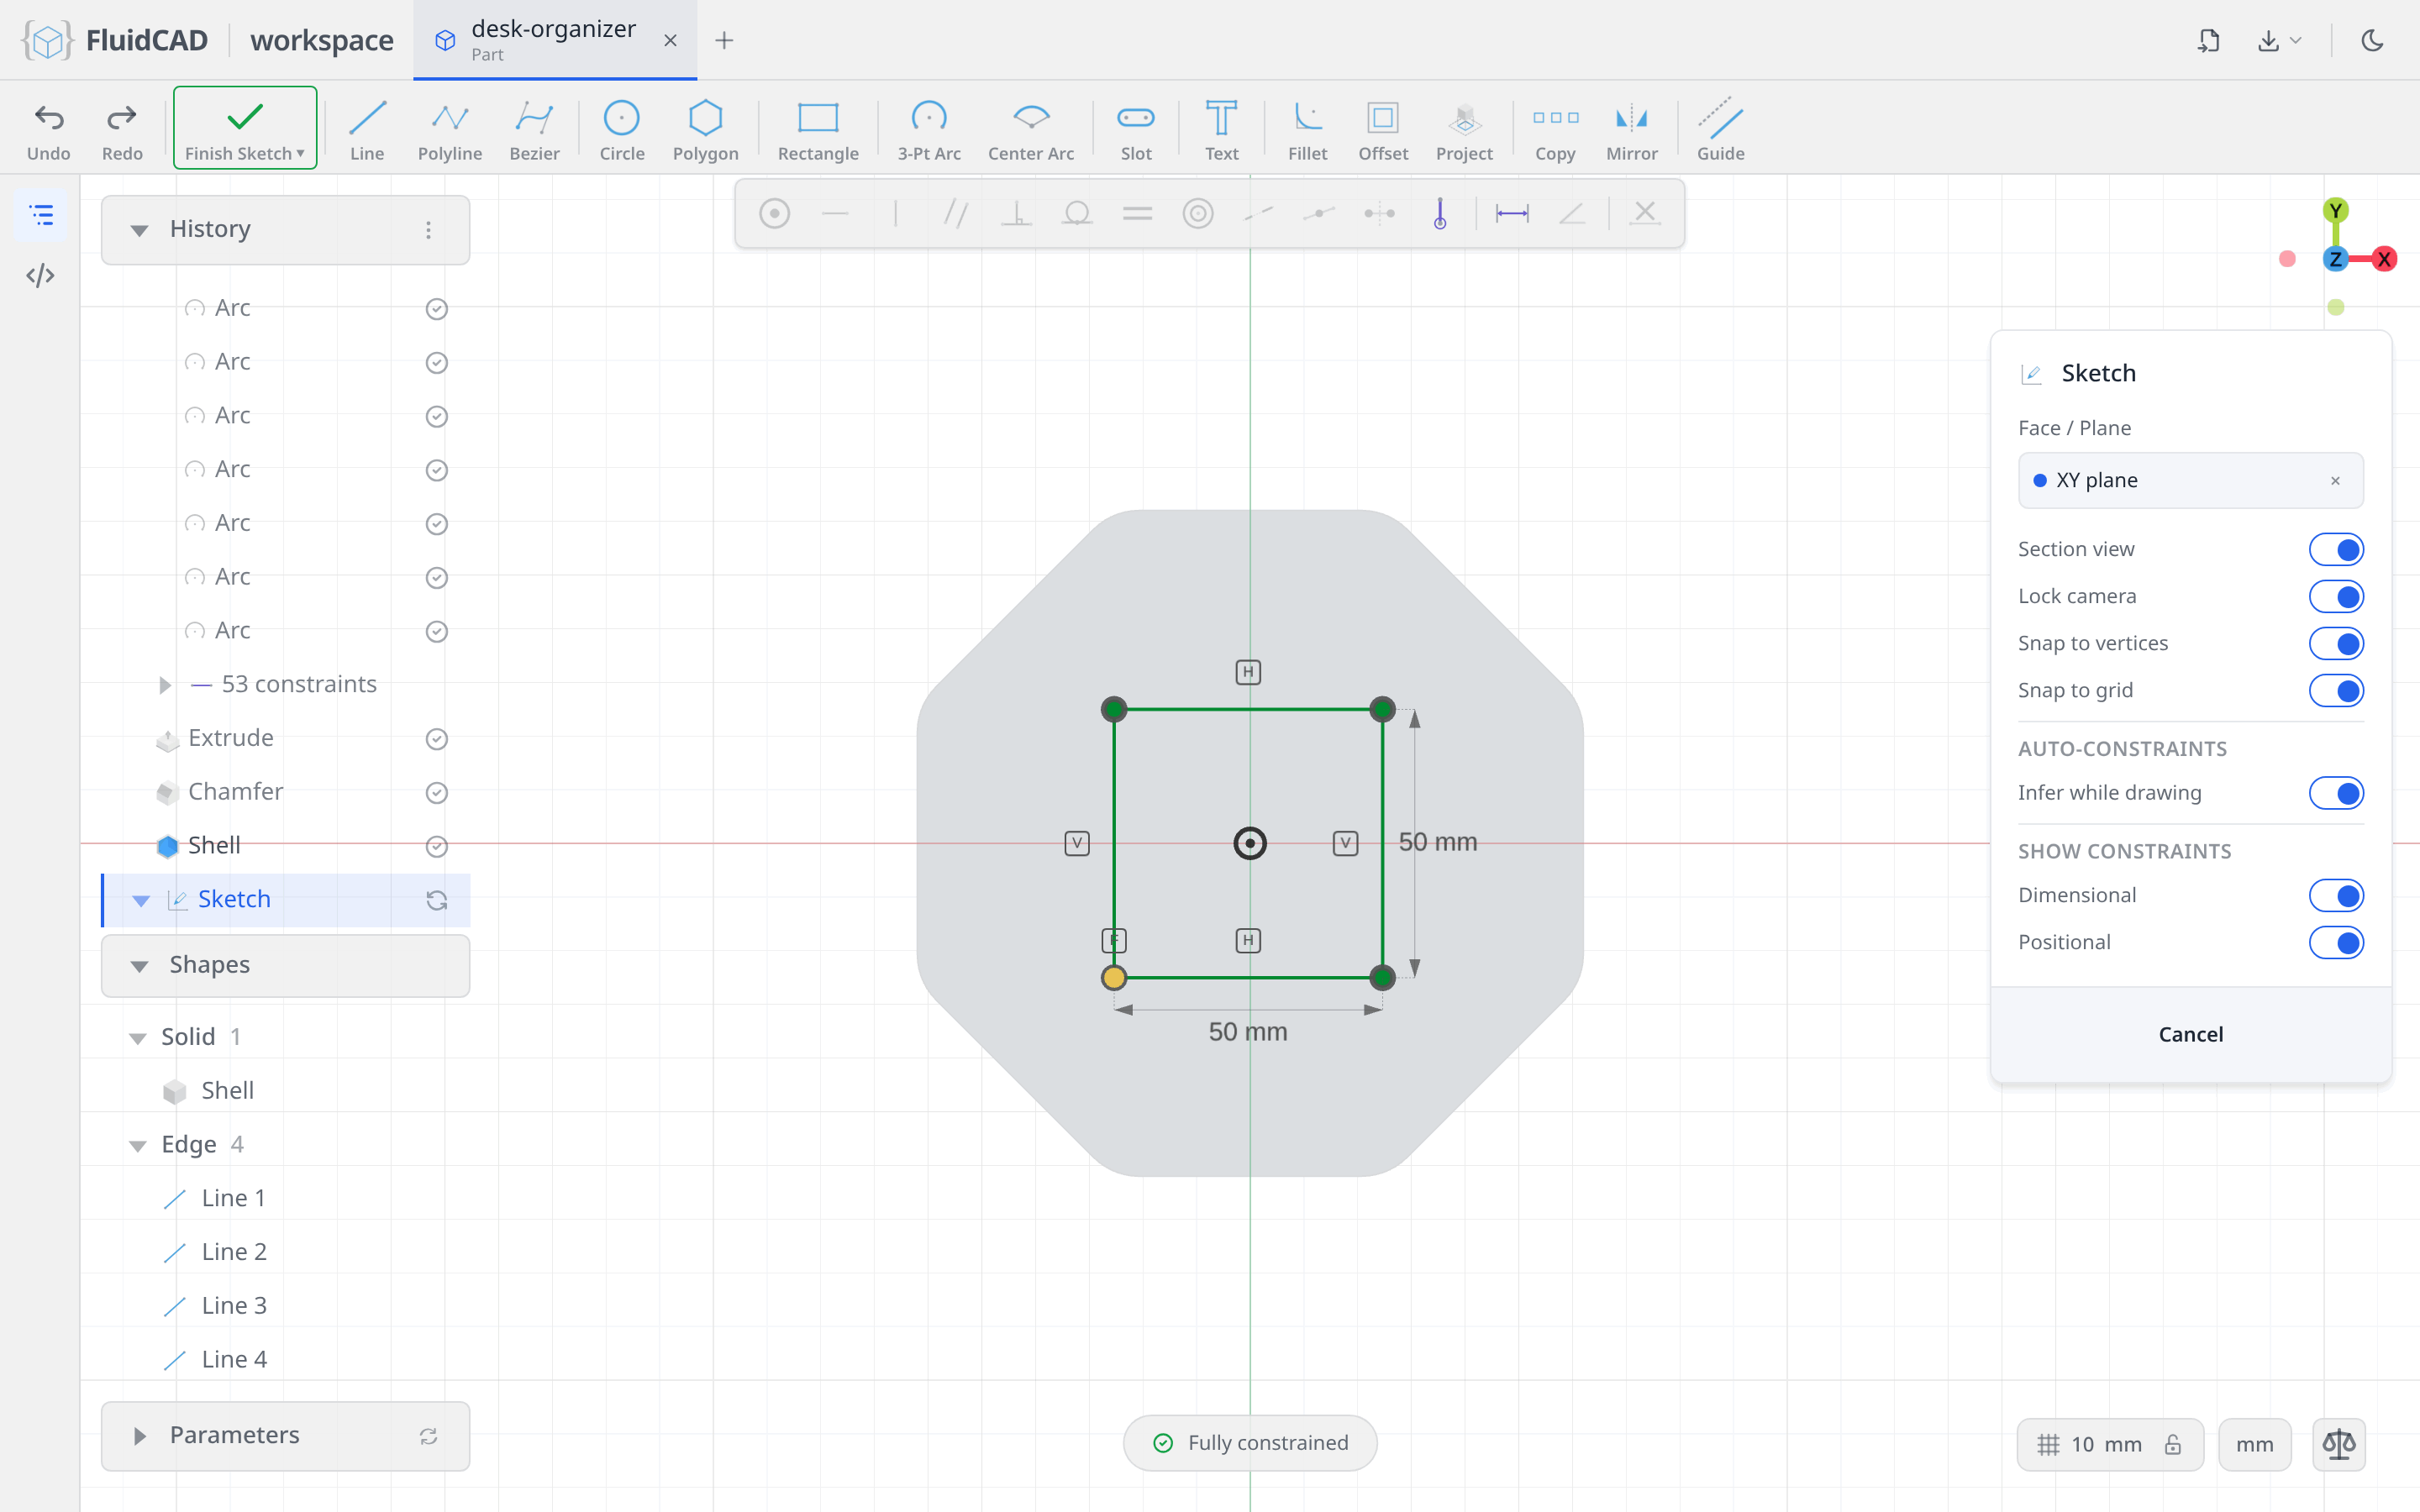Viewport: 2420px width, 1512px height.
Task: Switch off Snap to grid
Action: [2335, 690]
